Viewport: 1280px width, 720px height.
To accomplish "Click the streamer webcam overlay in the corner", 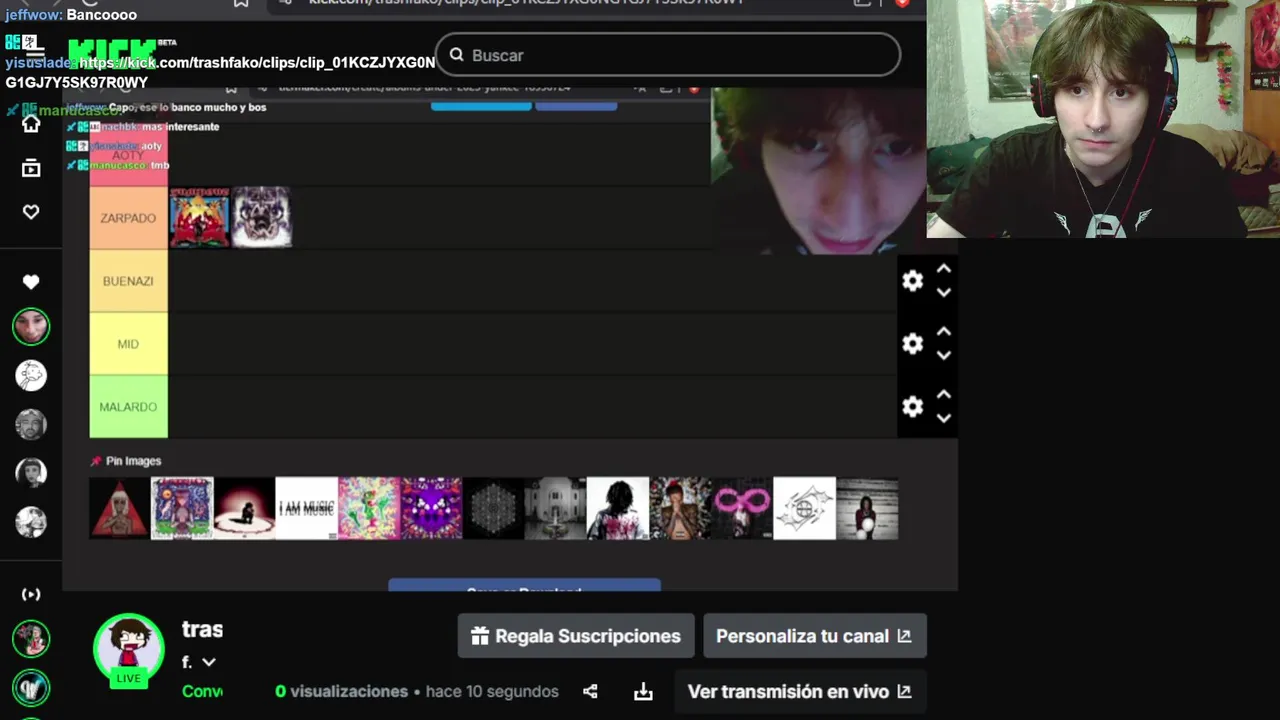I will (x=1103, y=119).
